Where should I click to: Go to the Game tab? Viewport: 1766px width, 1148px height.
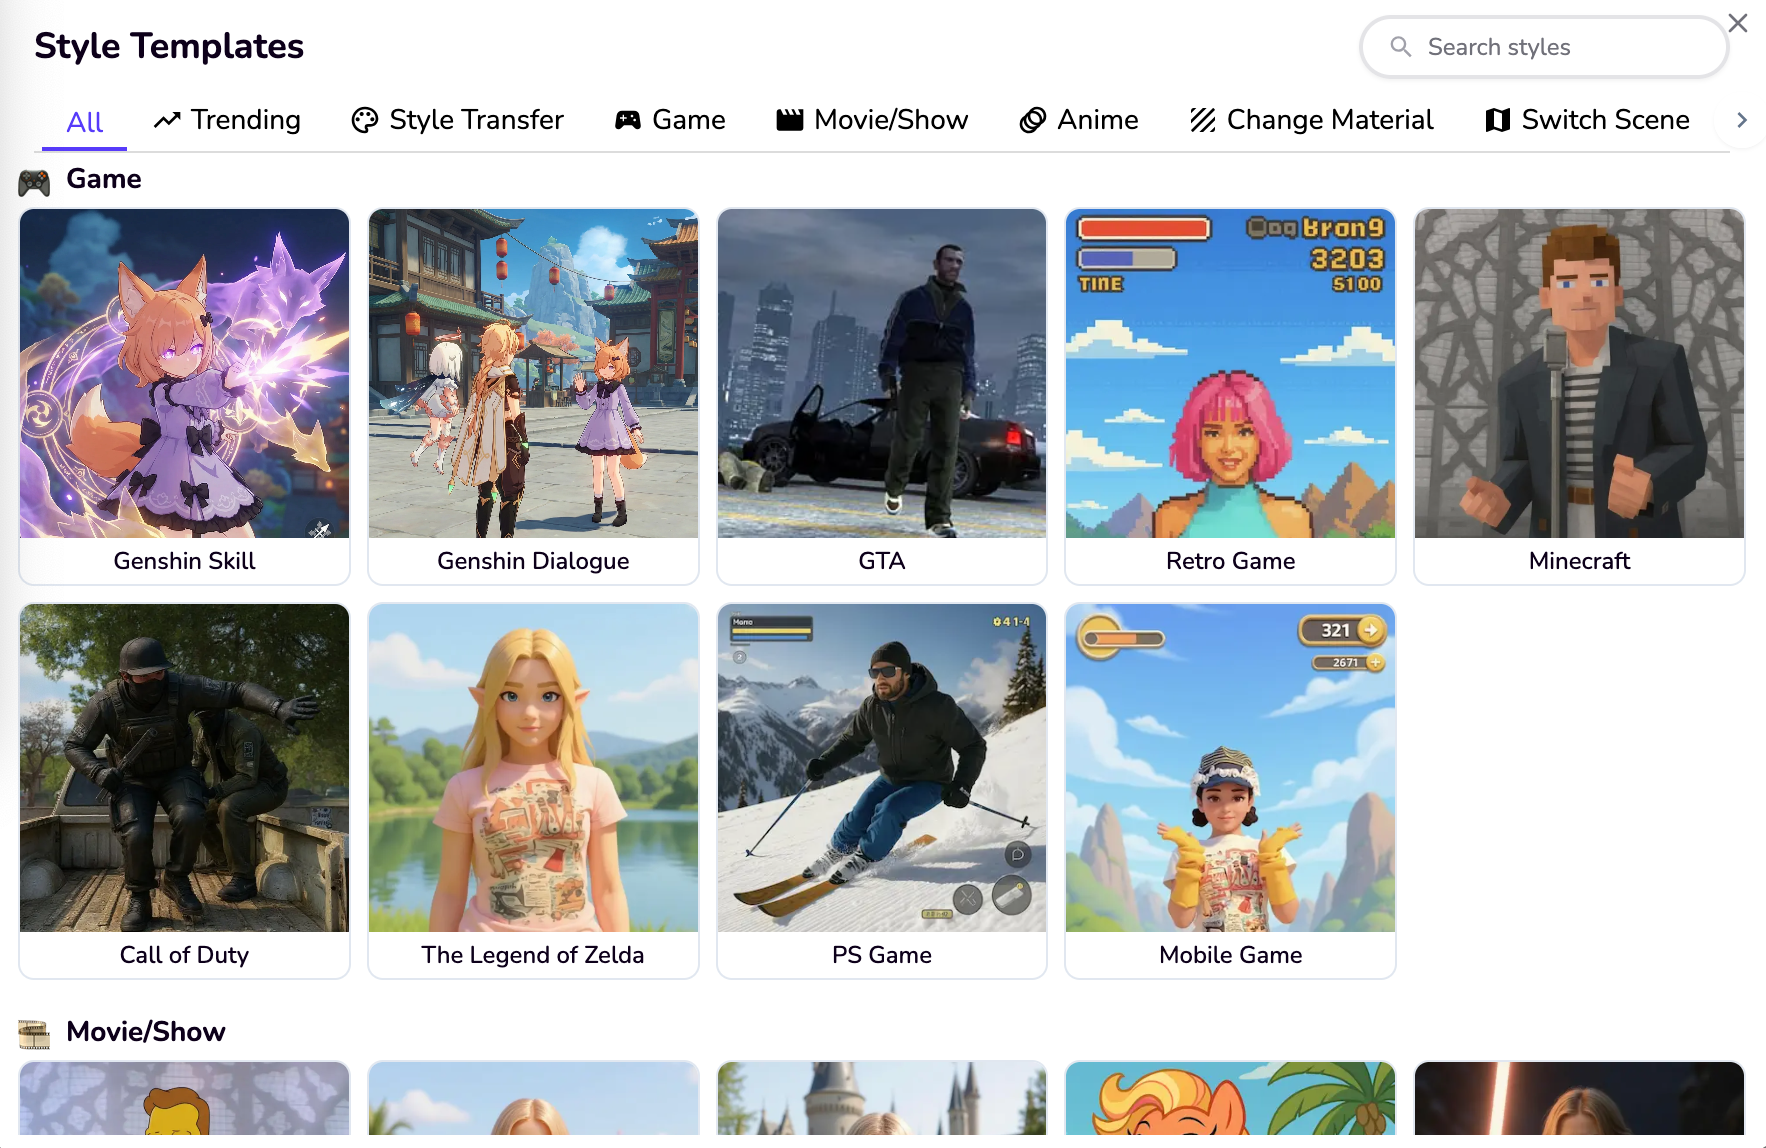point(670,120)
